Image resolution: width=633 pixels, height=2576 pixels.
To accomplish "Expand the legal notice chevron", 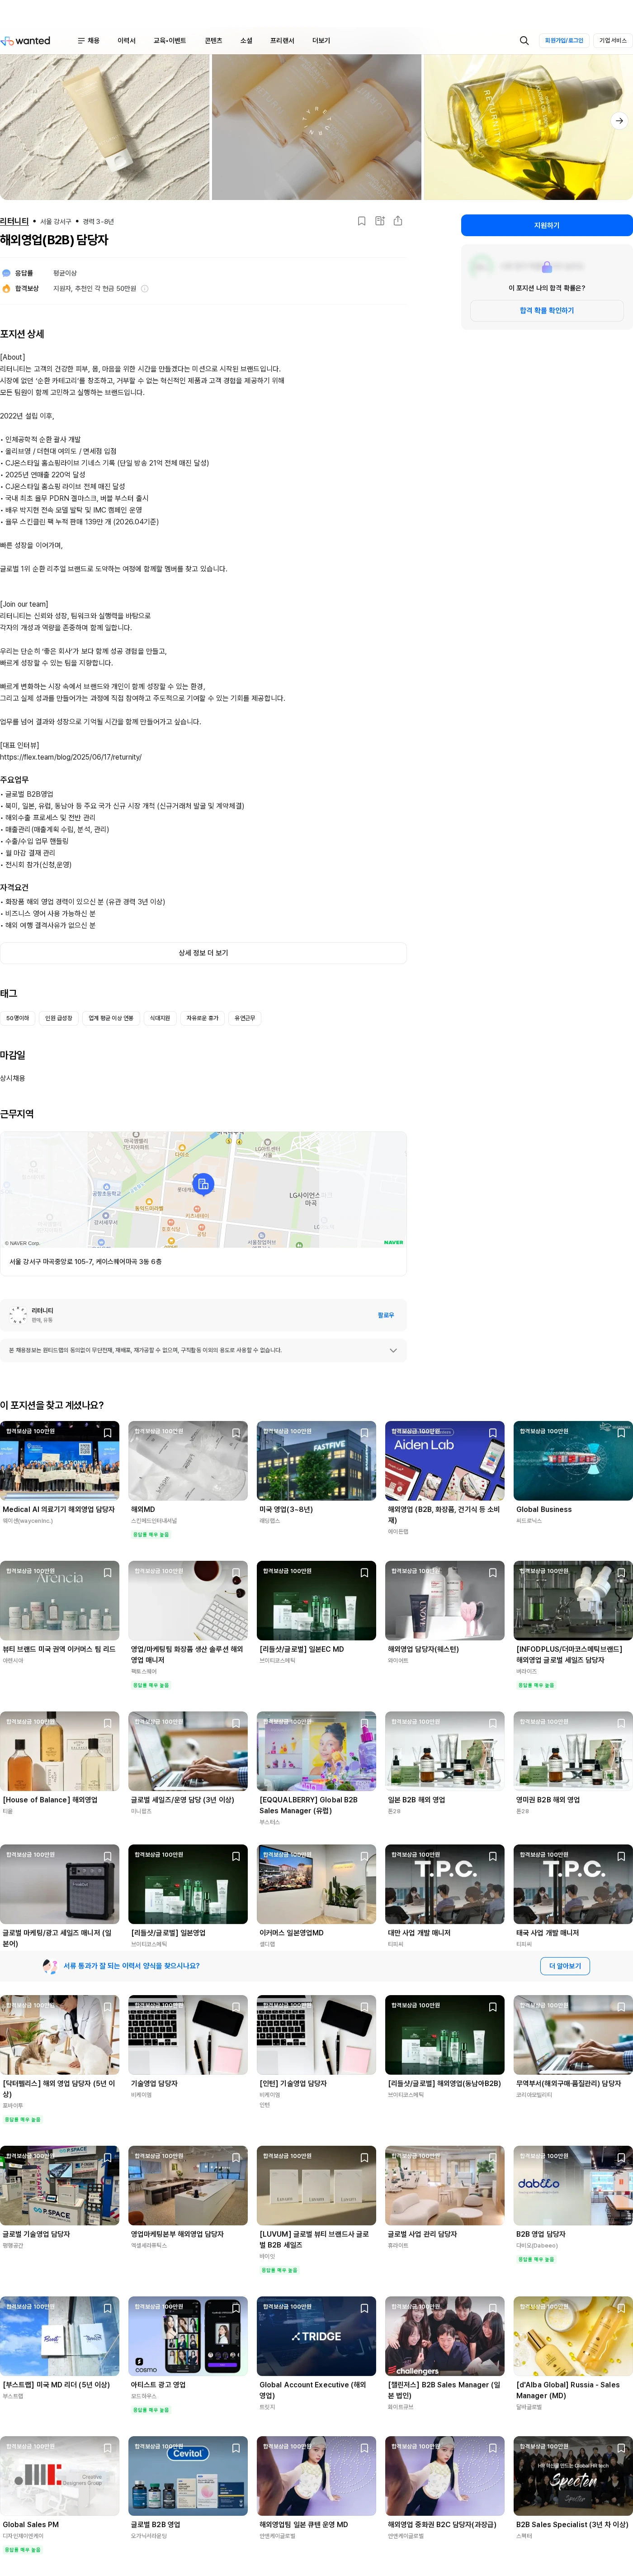I will 393,1351.
